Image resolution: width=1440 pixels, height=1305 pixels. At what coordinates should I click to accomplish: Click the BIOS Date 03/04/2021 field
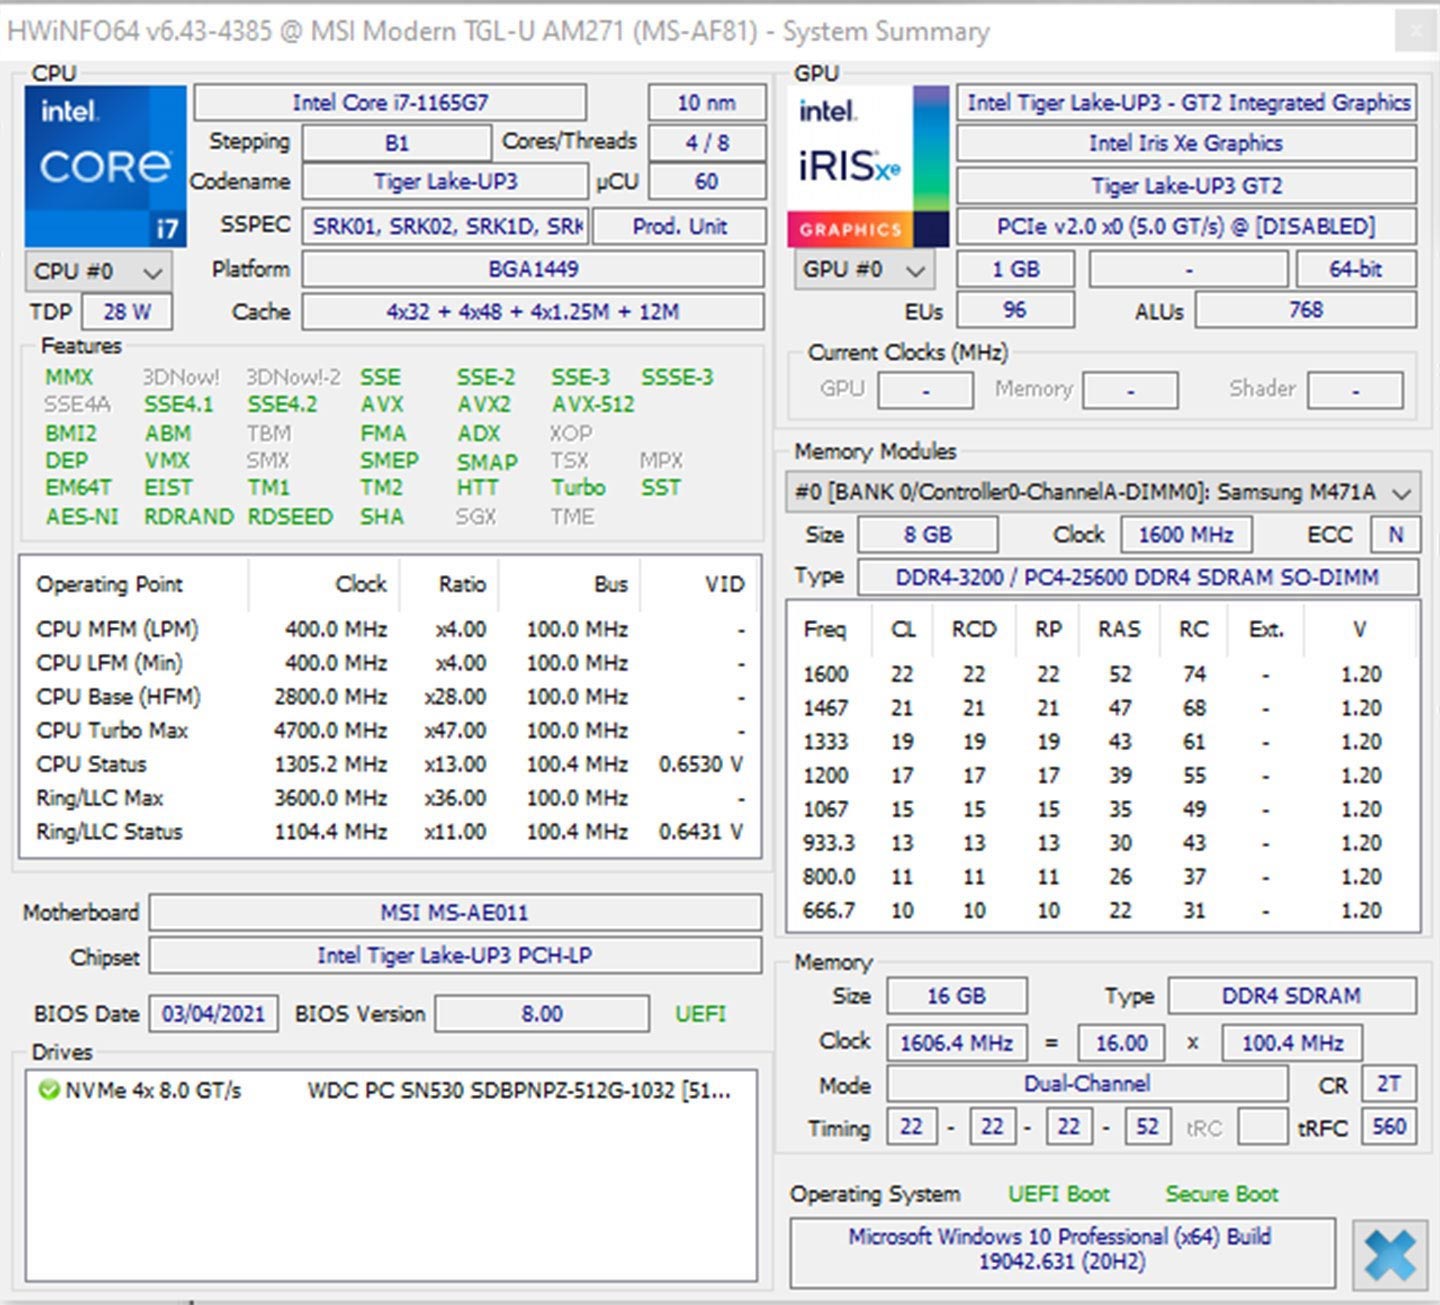coord(213,1014)
